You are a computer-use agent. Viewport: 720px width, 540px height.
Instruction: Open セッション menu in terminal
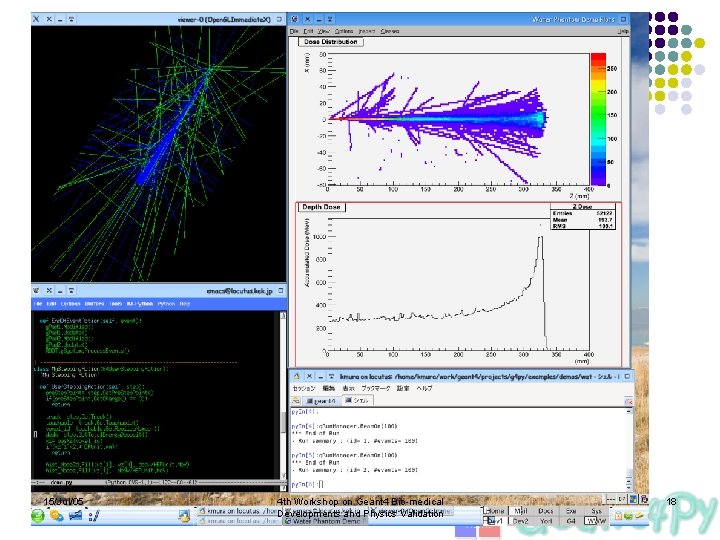(304, 388)
